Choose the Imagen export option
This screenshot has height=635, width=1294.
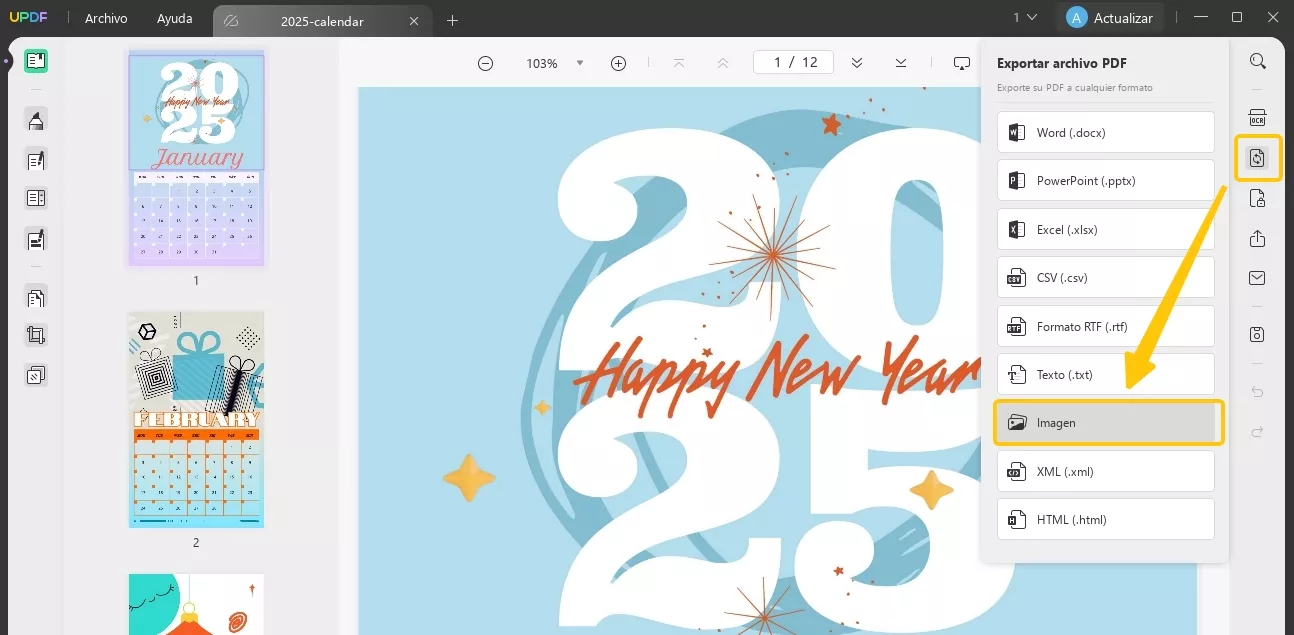pyautogui.click(x=1108, y=422)
